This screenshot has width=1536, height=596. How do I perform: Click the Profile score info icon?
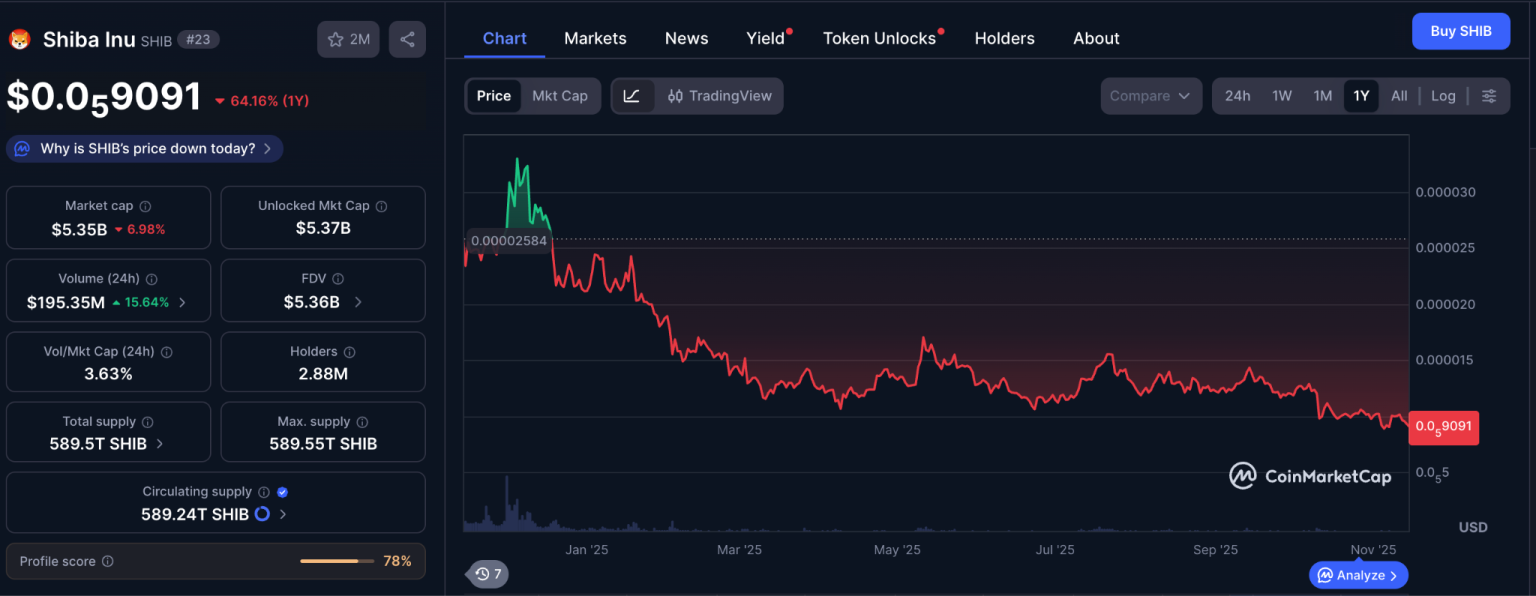(x=108, y=562)
